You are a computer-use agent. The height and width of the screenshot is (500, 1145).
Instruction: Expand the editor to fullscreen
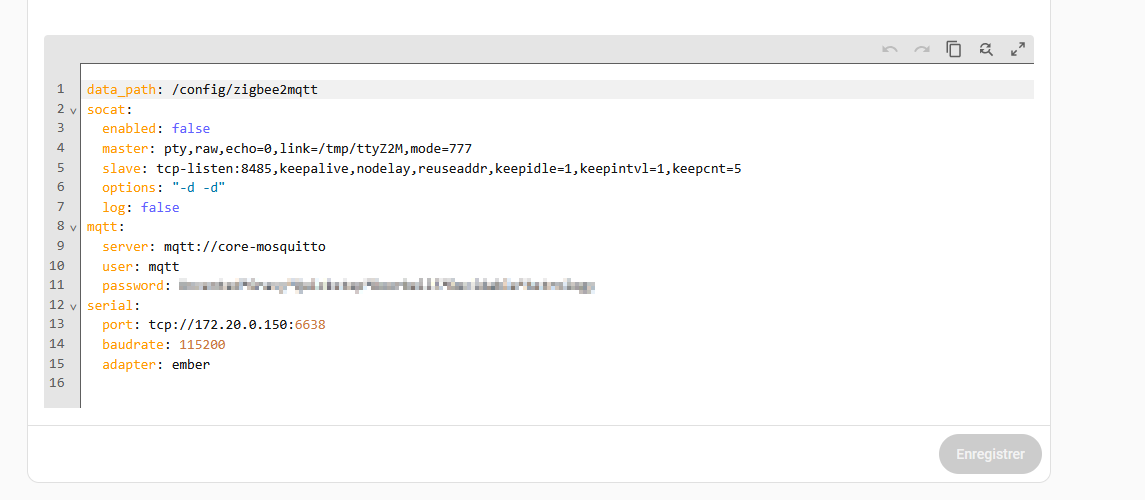1018,49
